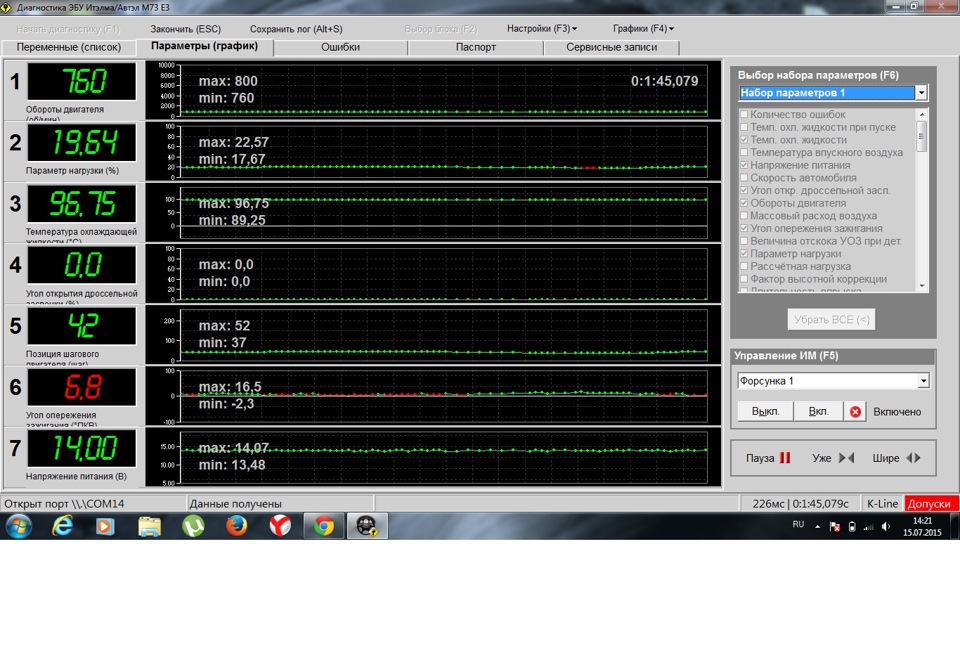Click the Вкл. actuator button
The height and width of the screenshot is (653, 960).
[818, 411]
